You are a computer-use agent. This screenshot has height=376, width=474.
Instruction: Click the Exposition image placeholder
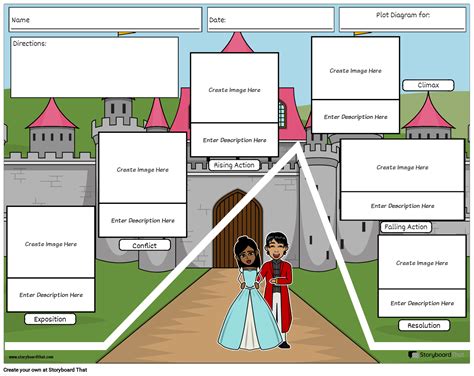pyautogui.click(x=51, y=242)
